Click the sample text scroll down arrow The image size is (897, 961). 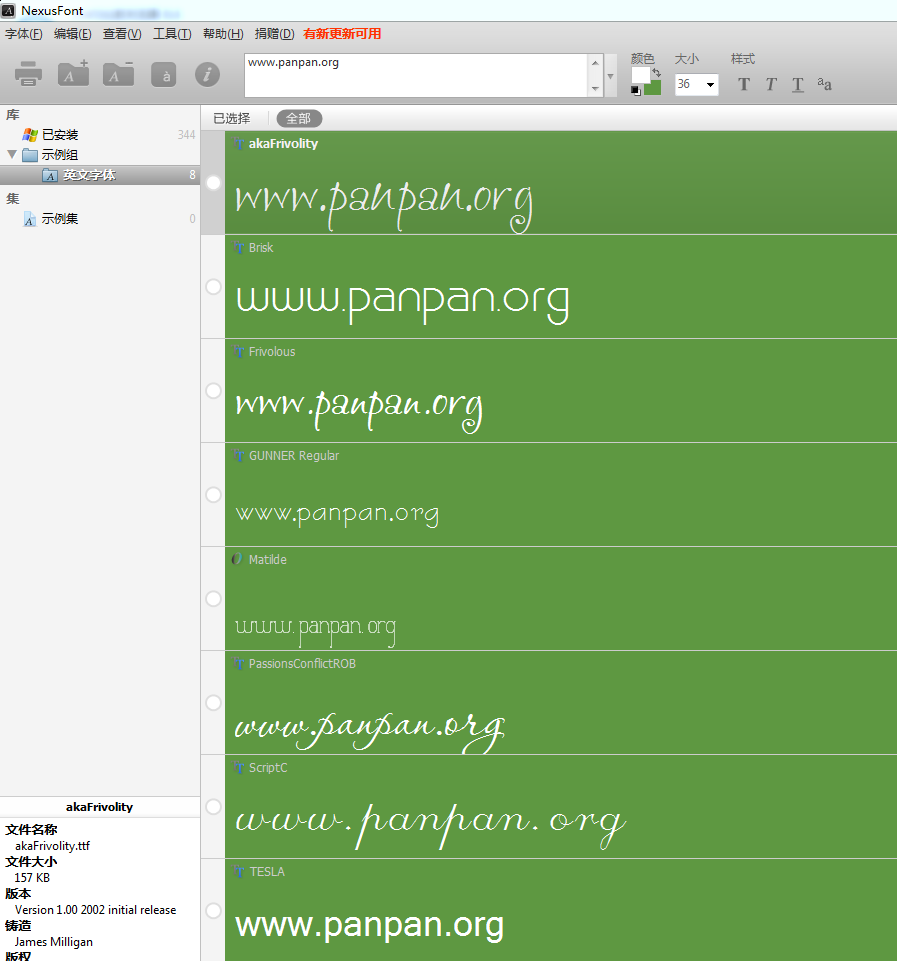[595, 89]
